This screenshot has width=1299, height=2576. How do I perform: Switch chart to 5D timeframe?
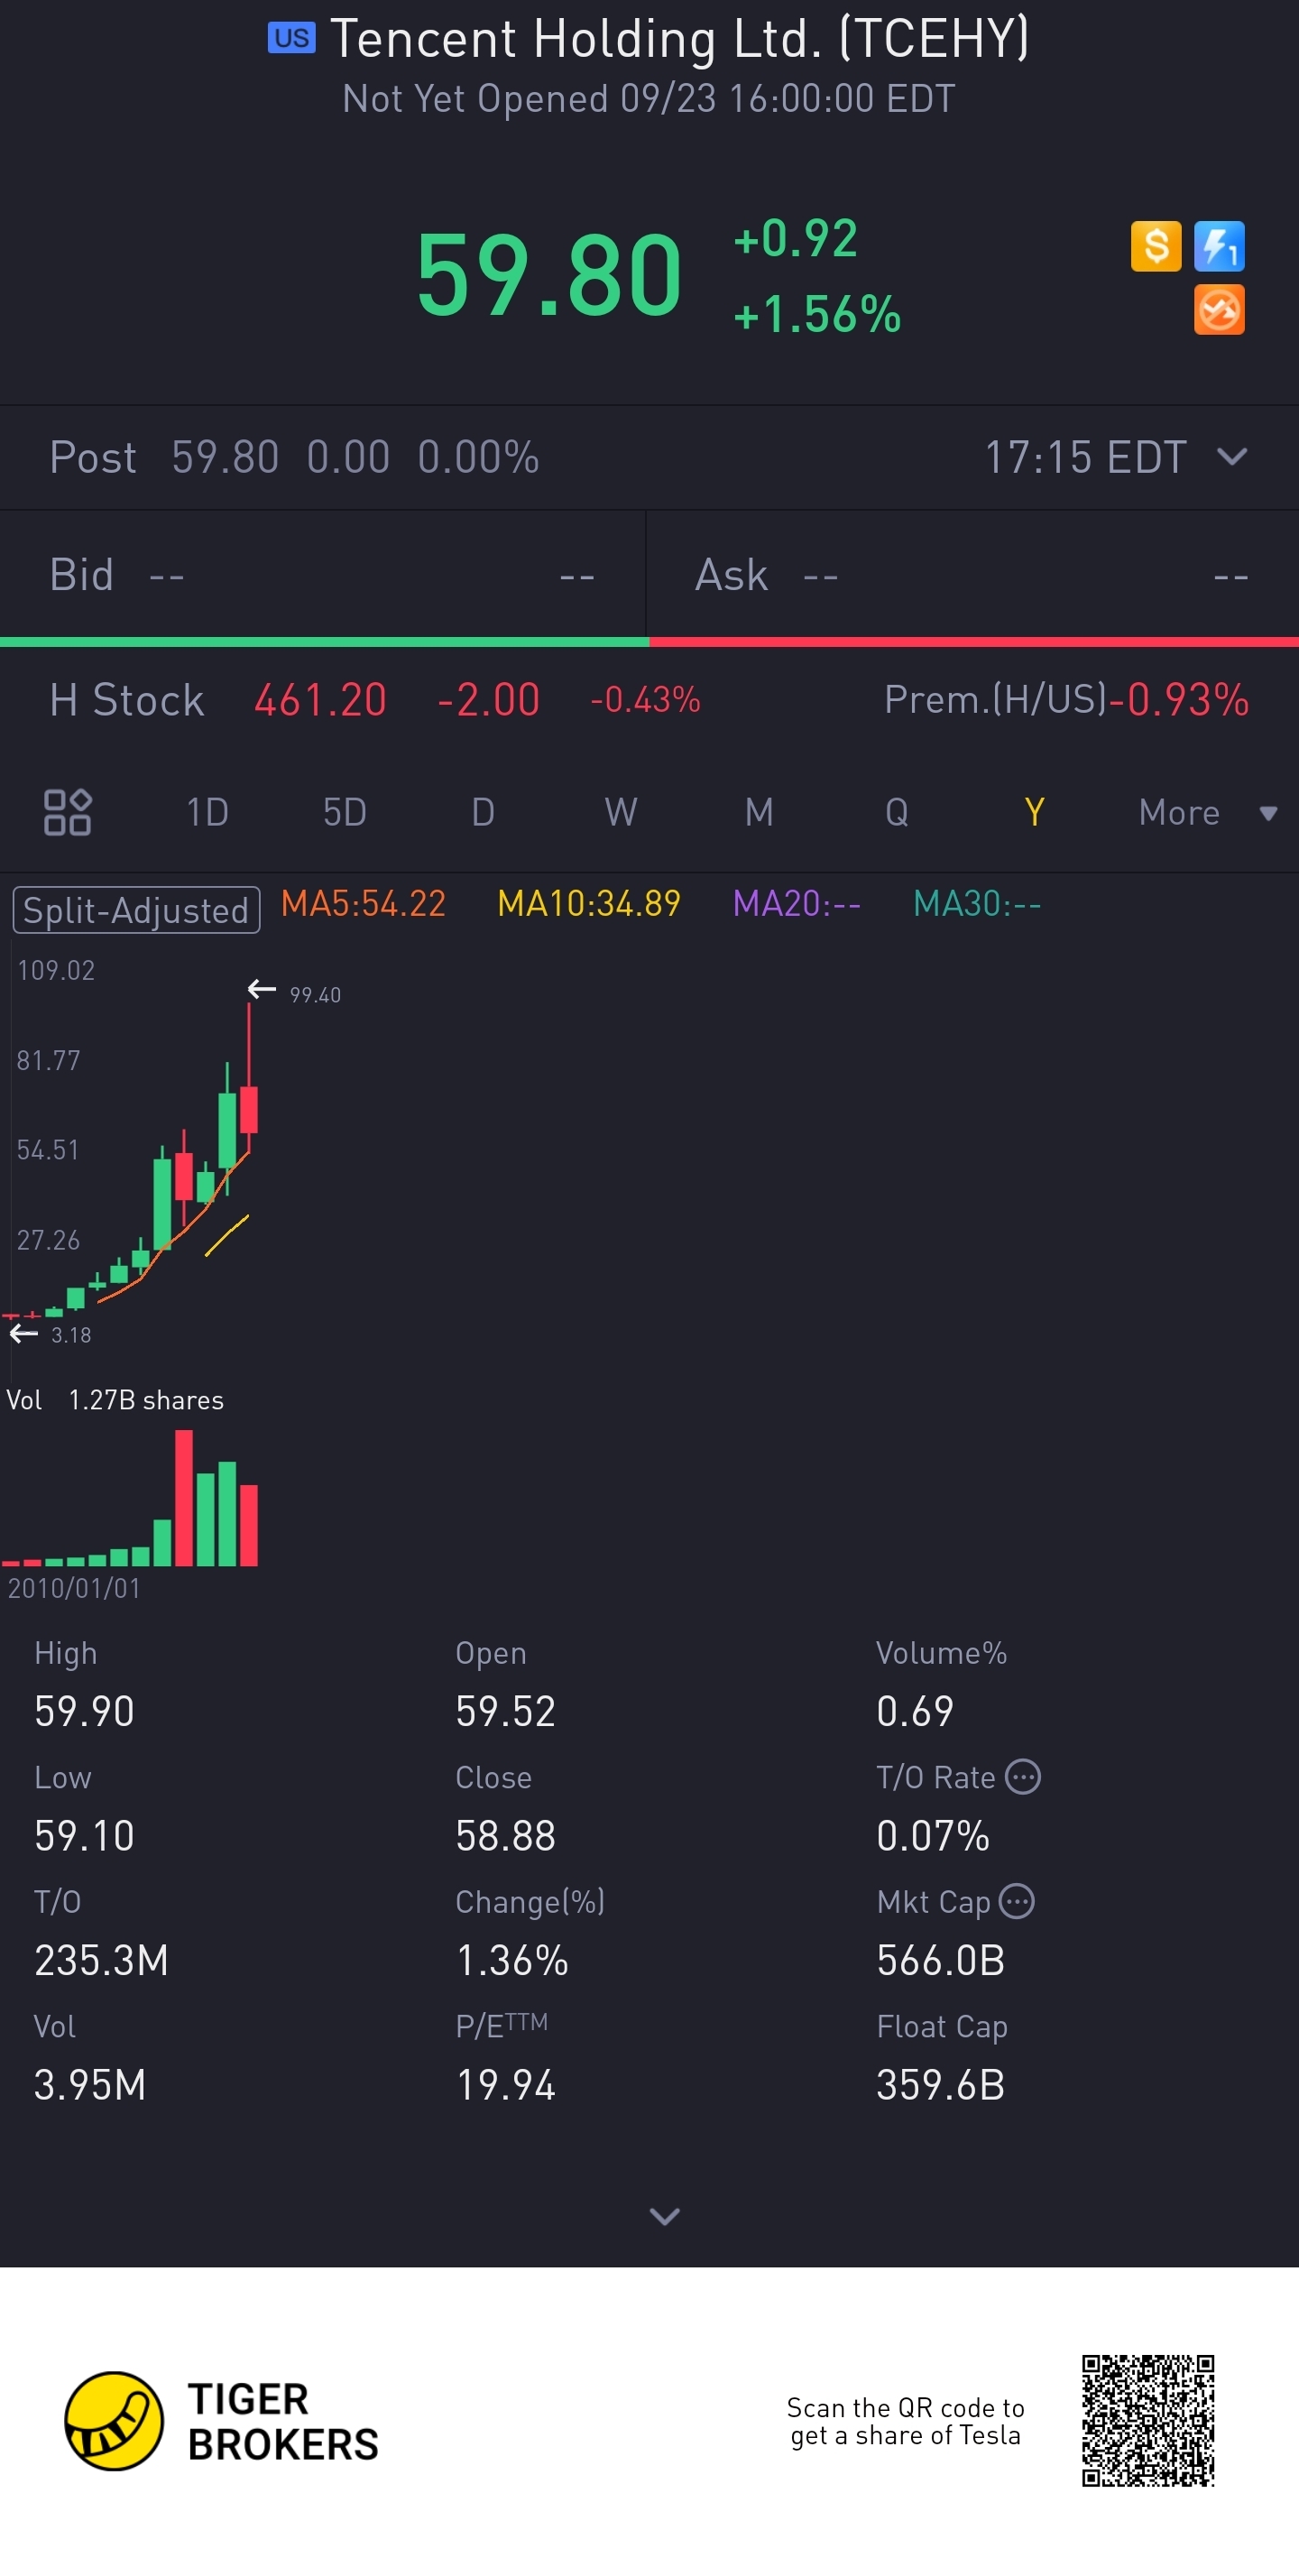344,812
